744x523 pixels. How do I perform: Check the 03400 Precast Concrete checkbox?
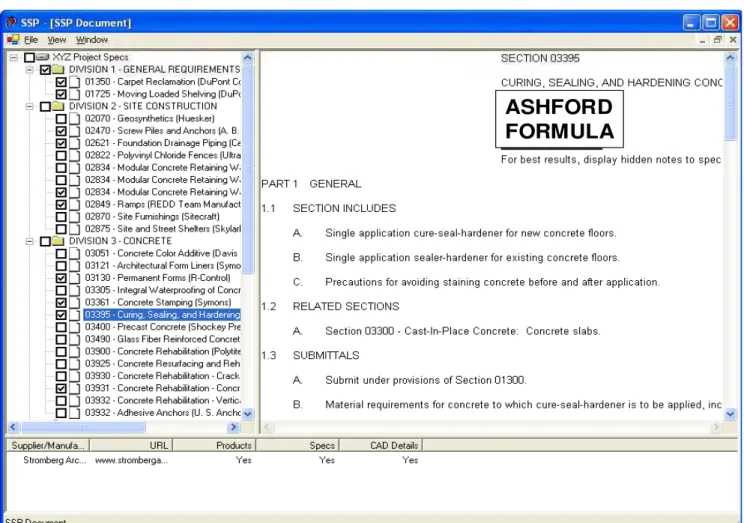point(61,327)
